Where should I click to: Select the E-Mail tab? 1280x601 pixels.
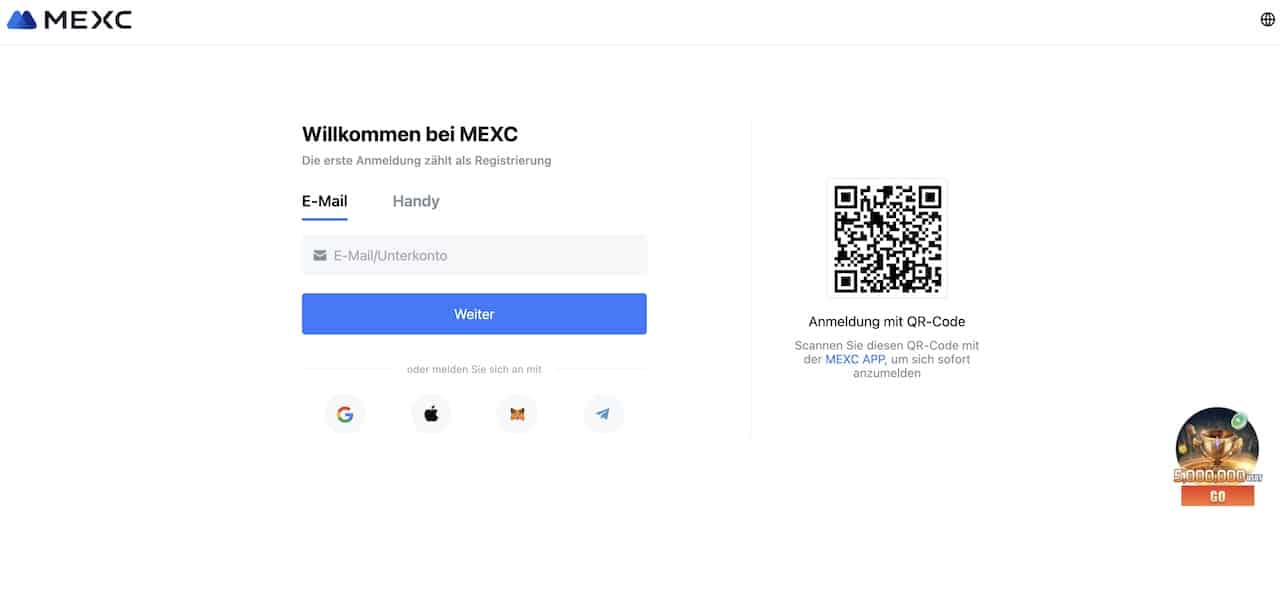323,200
